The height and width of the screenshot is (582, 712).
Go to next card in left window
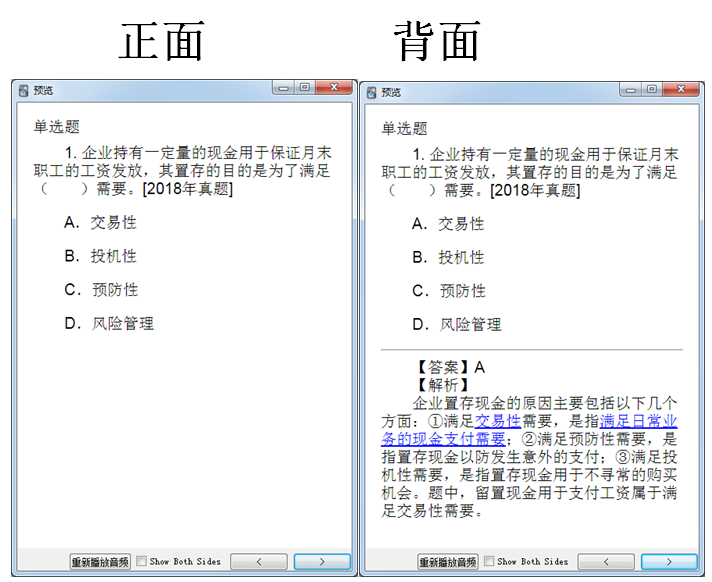click(x=322, y=562)
